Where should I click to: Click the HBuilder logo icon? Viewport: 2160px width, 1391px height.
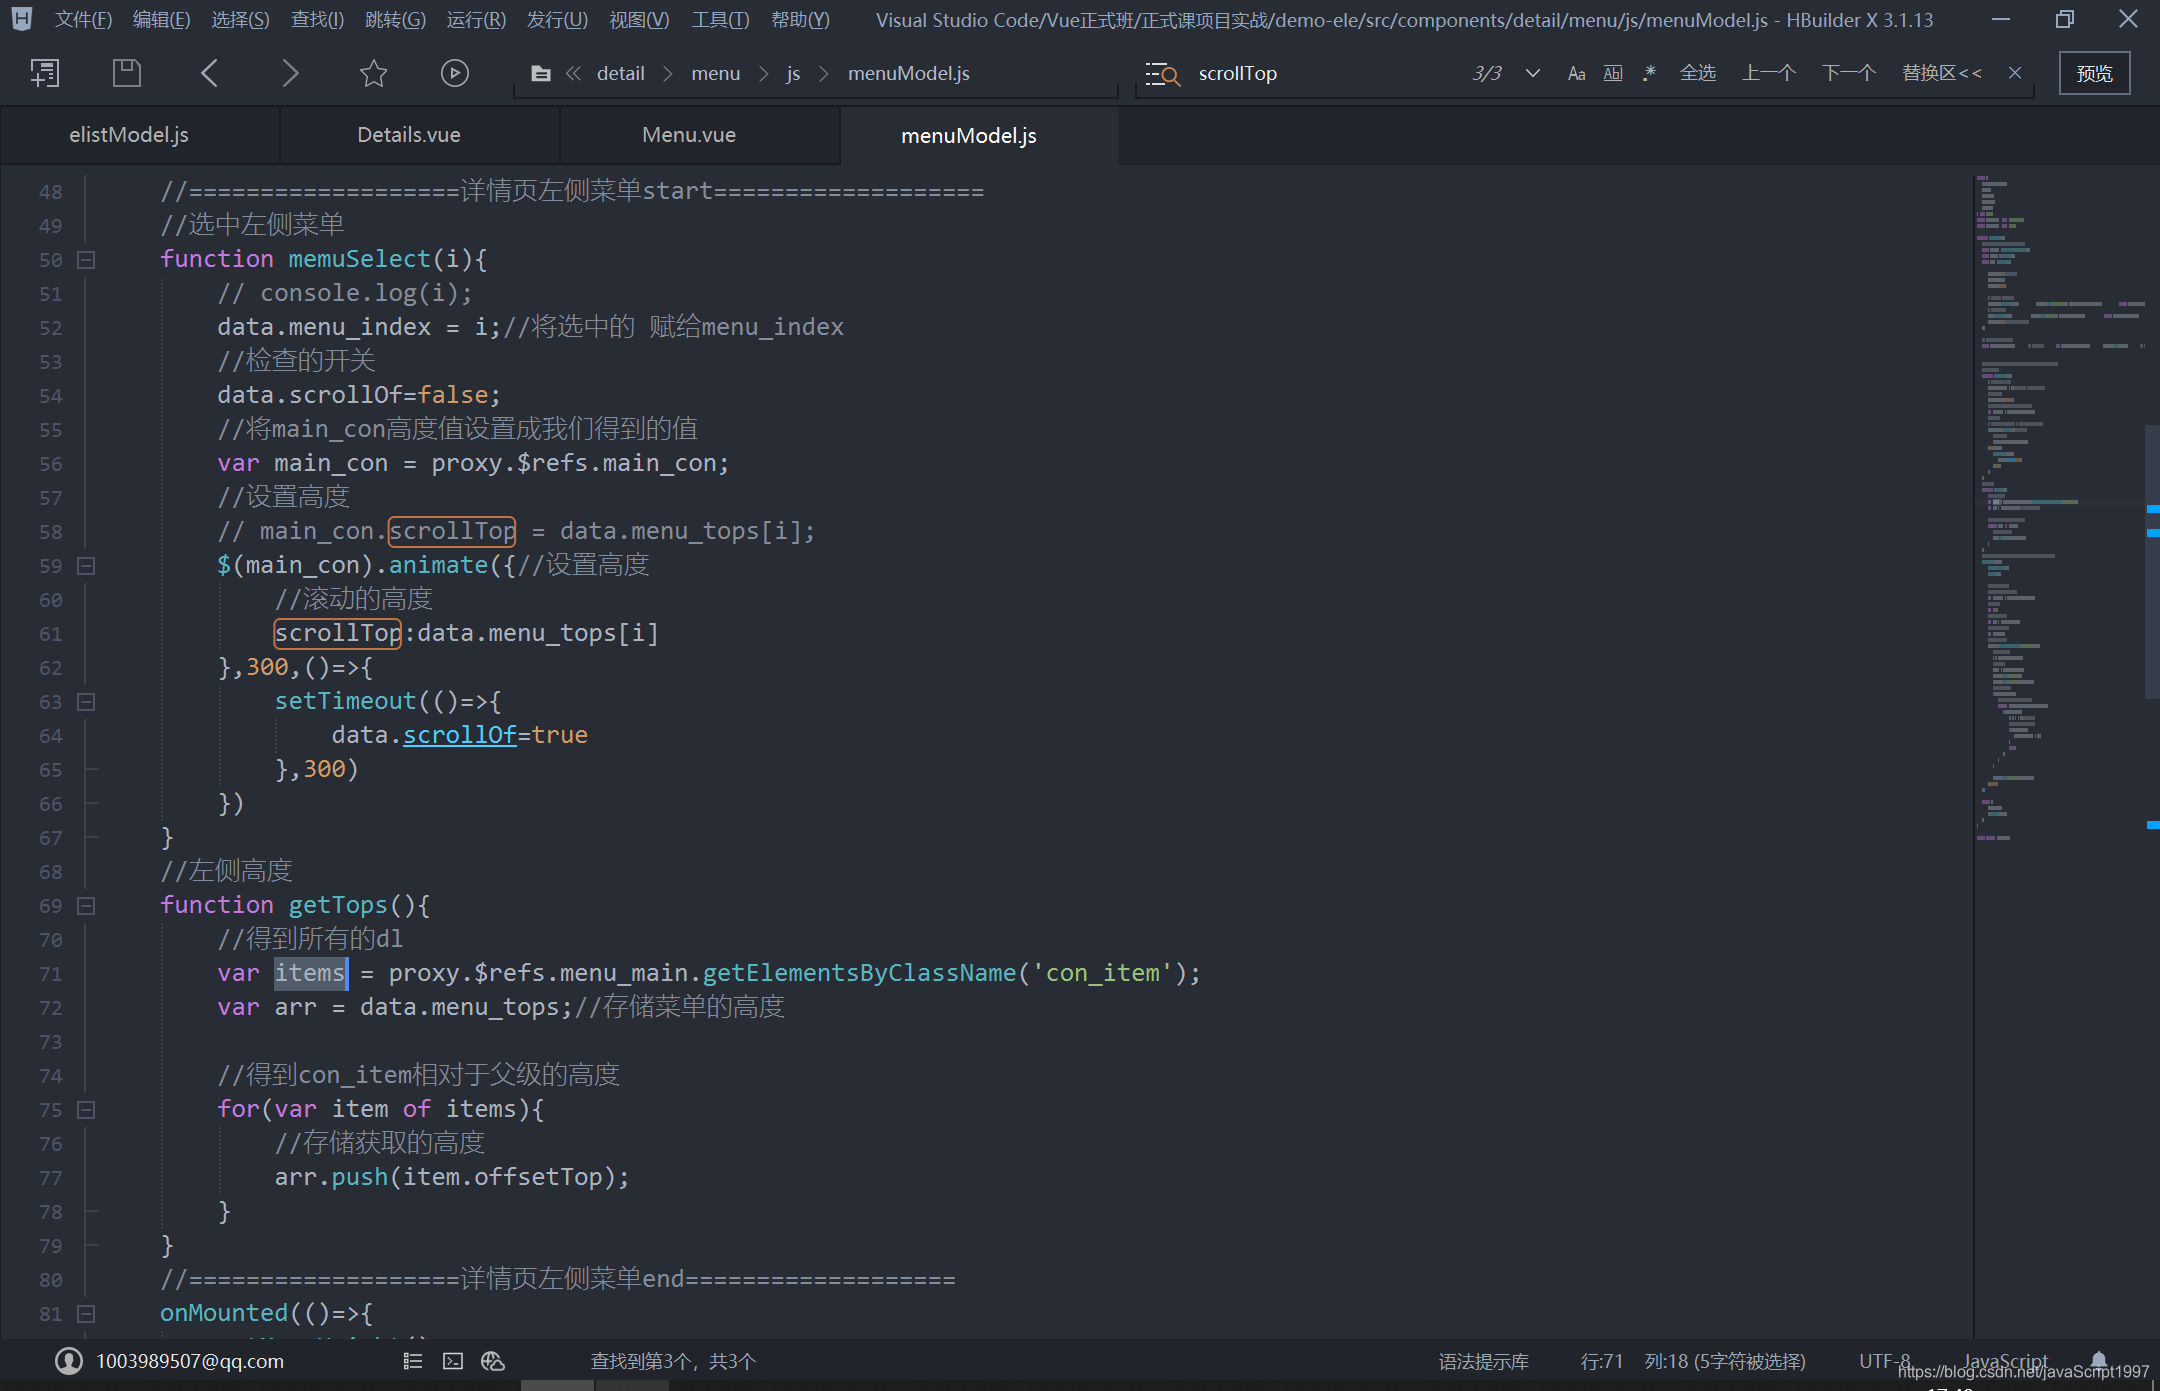coord(22,19)
